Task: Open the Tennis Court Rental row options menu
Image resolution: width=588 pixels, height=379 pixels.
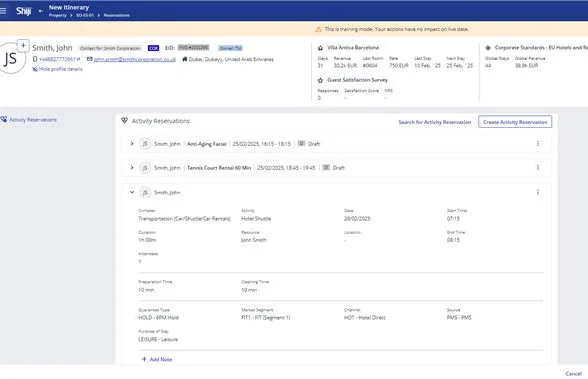Action: tap(538, 167)
